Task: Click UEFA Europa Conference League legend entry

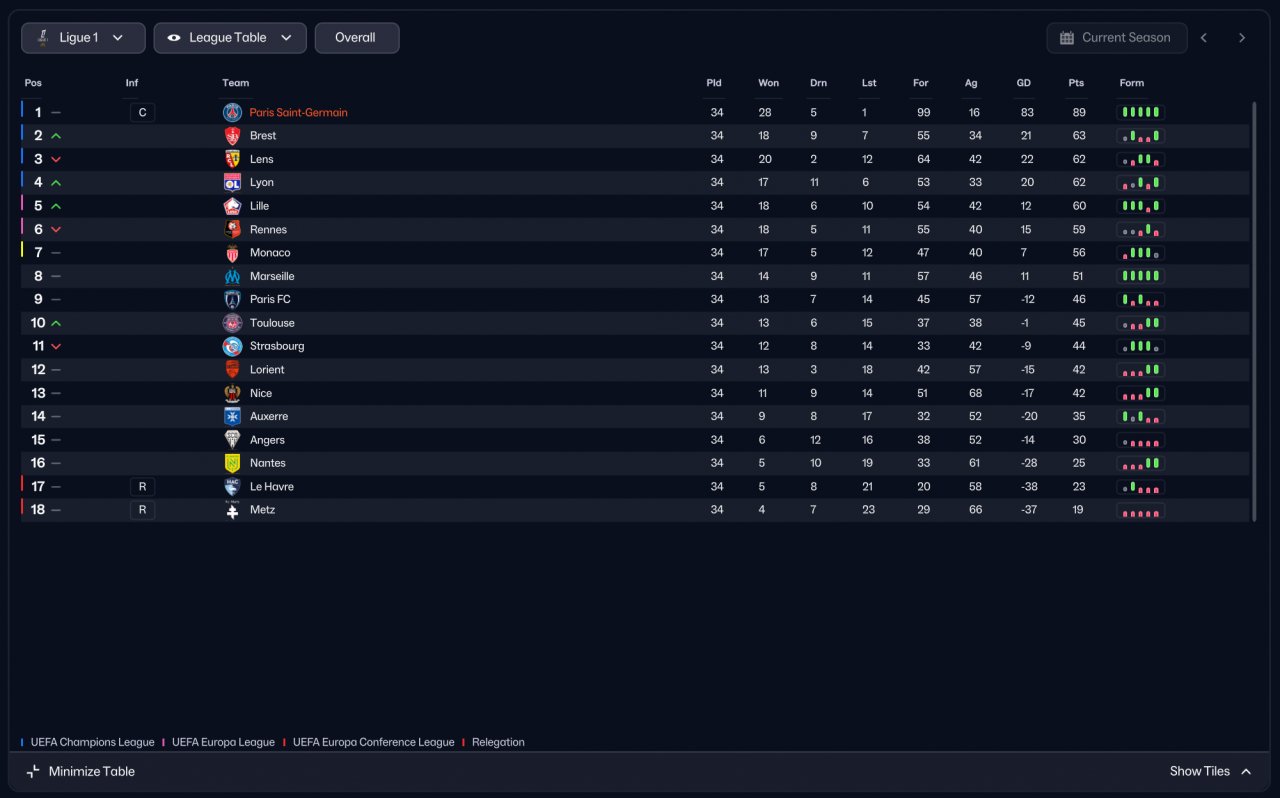Action: pos(369,743)
